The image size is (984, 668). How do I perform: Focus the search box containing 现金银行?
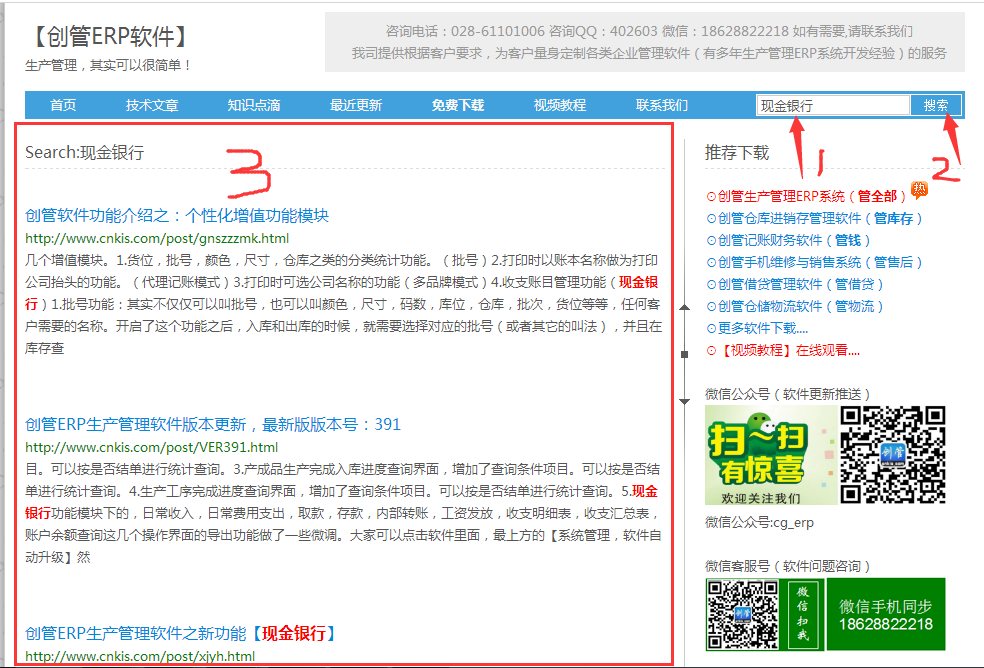tap(832, 105)
